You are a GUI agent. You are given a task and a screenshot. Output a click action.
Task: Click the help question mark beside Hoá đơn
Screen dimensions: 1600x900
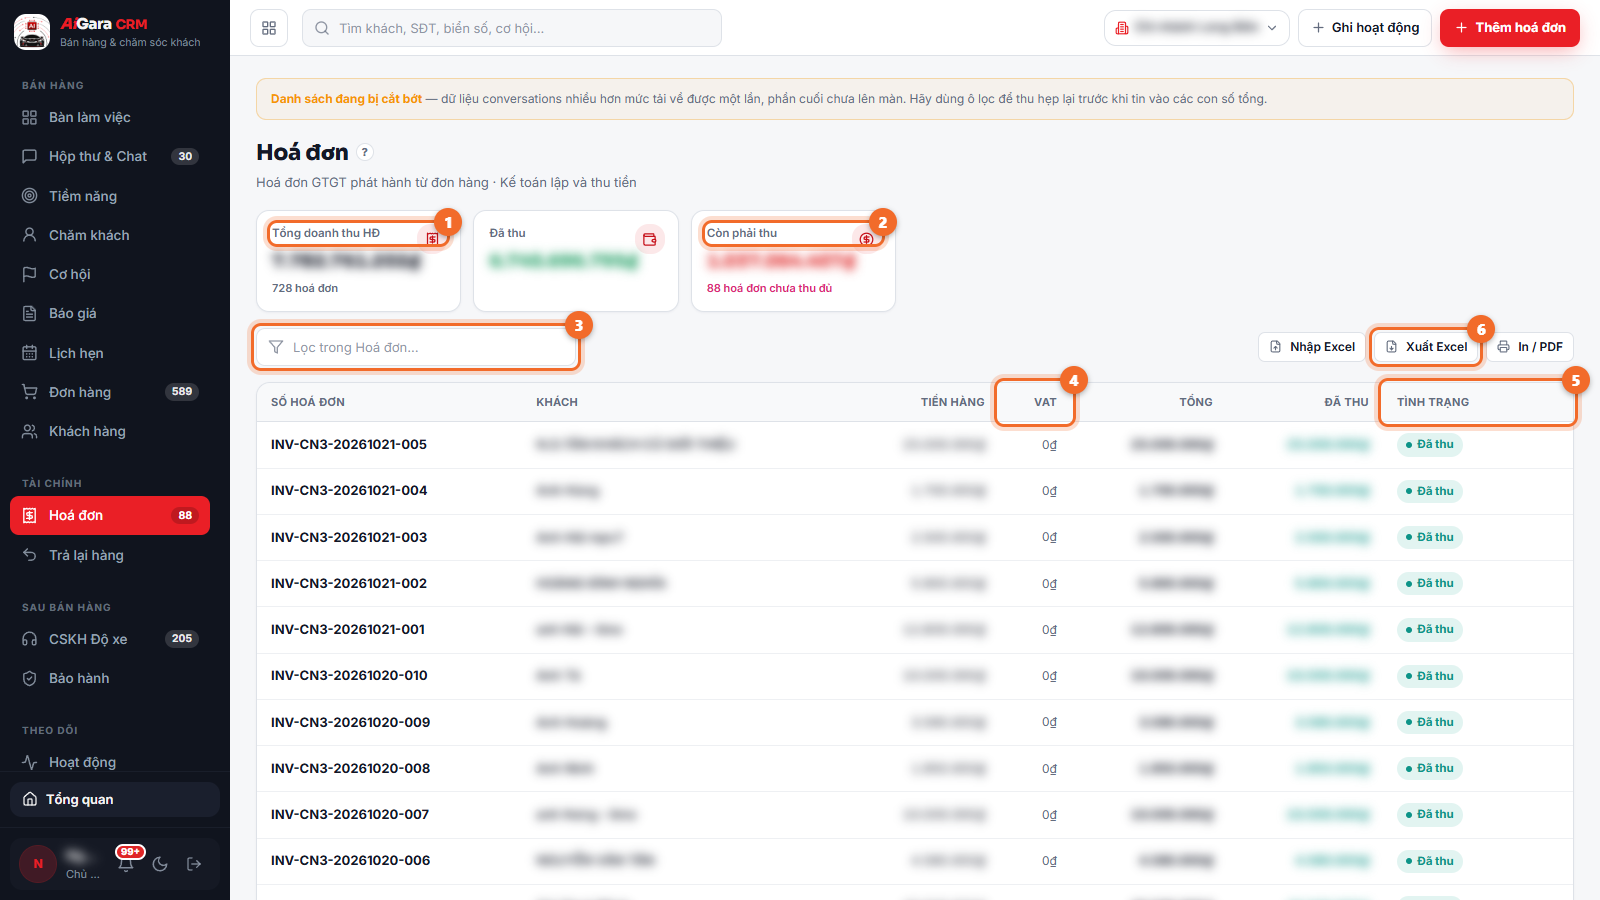click(x=365, y=152)
